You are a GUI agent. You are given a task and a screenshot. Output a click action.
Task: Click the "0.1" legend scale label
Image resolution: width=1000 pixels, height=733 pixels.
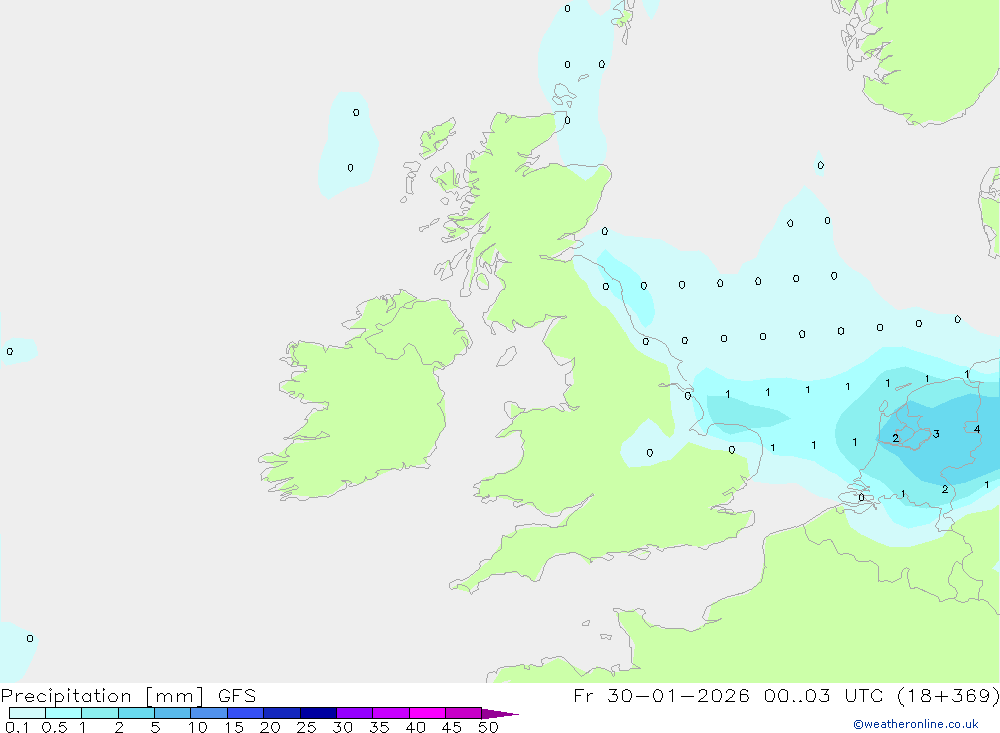coord(17,727)
